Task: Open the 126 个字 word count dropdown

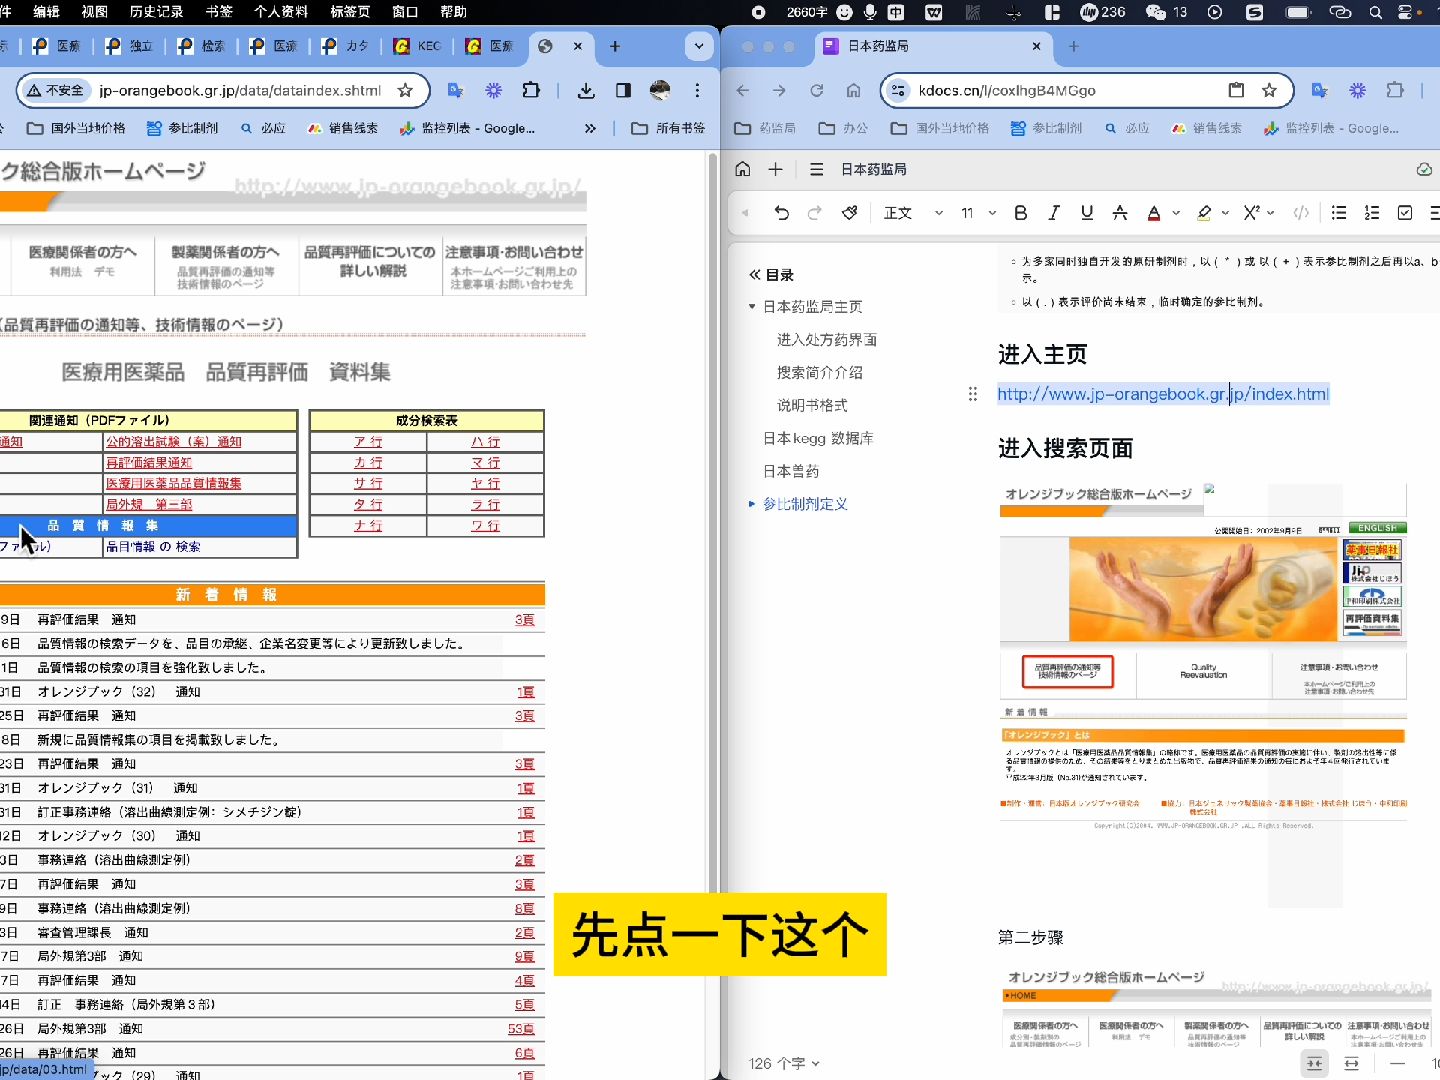Action: (784, 1063)
